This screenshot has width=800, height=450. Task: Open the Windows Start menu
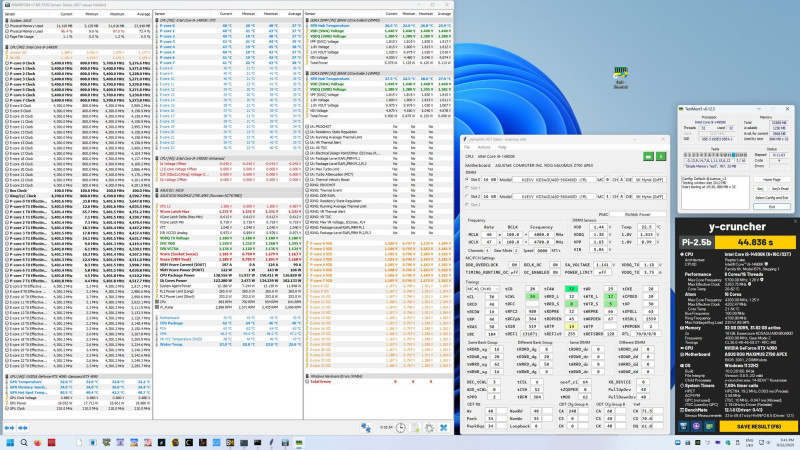[x=10, y=443]
